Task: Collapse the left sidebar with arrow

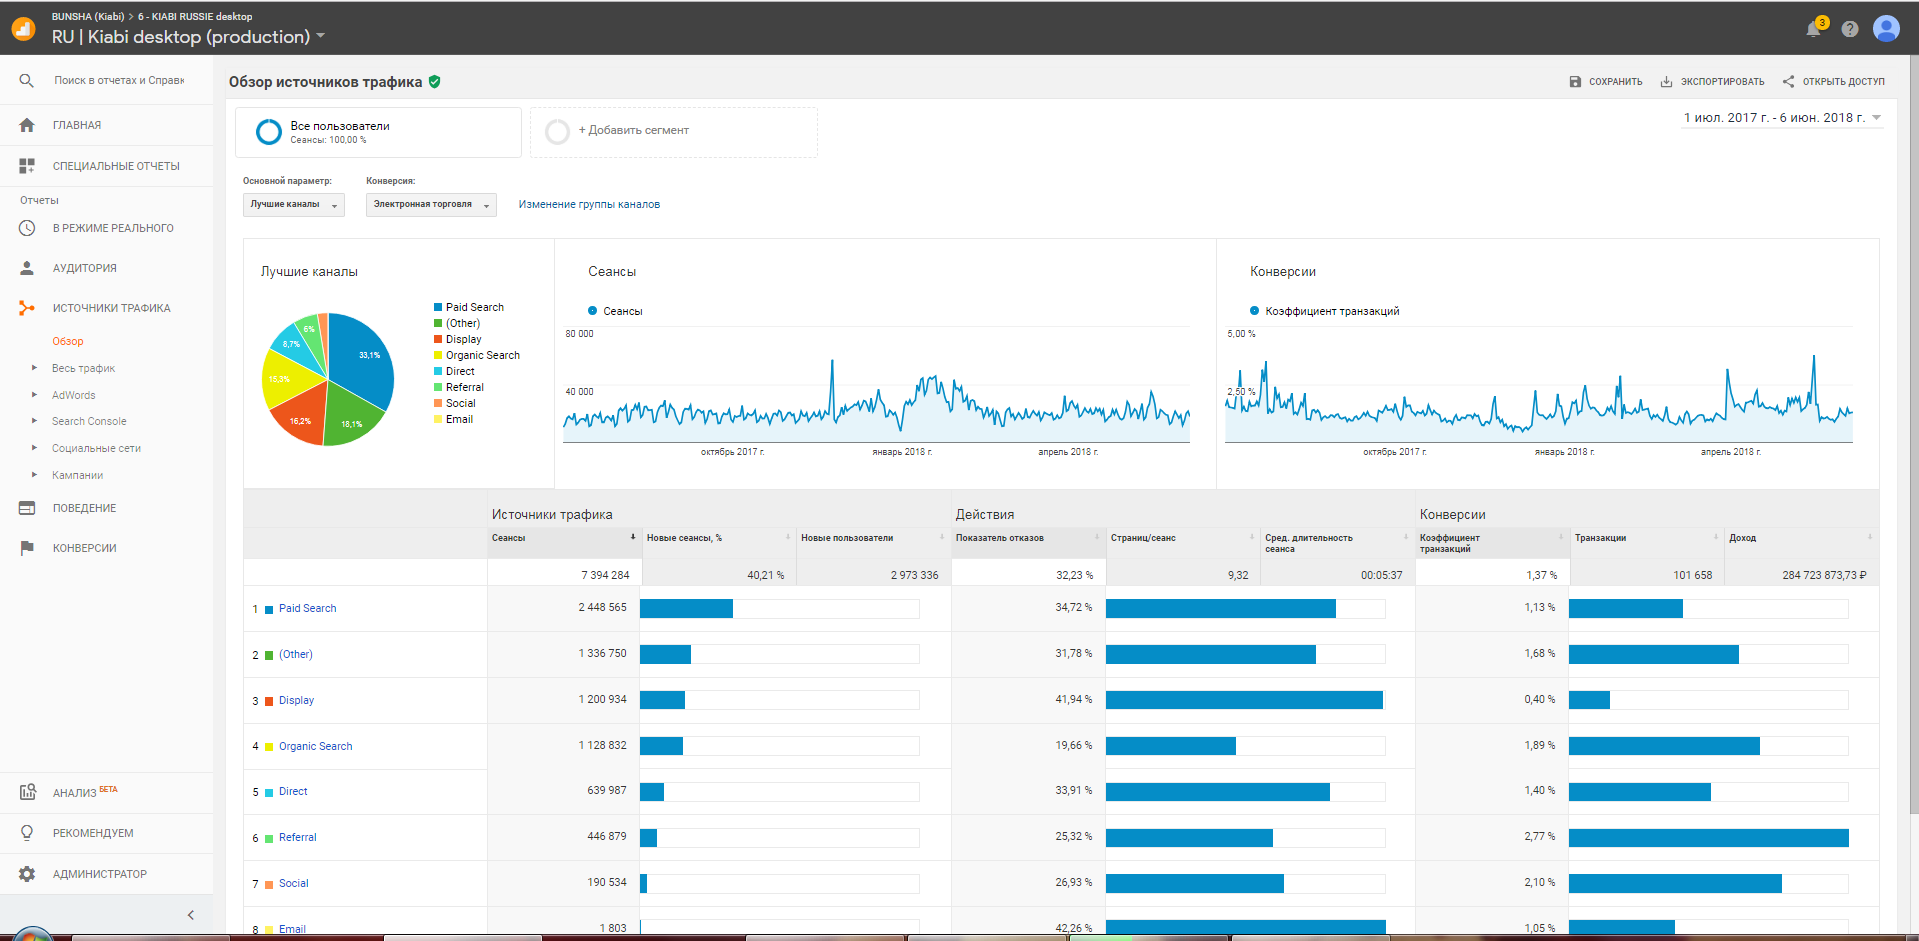Action: coord(190,915)
